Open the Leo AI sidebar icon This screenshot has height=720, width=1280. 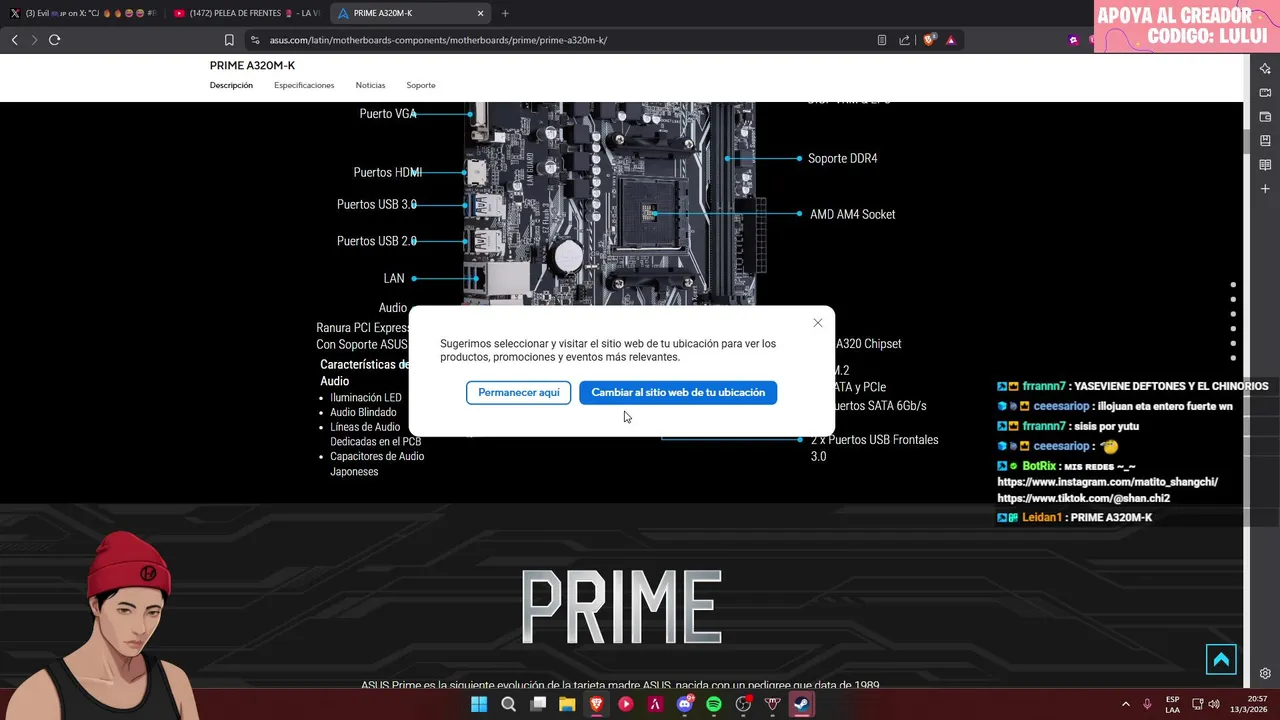click(x=1265, y=68)
